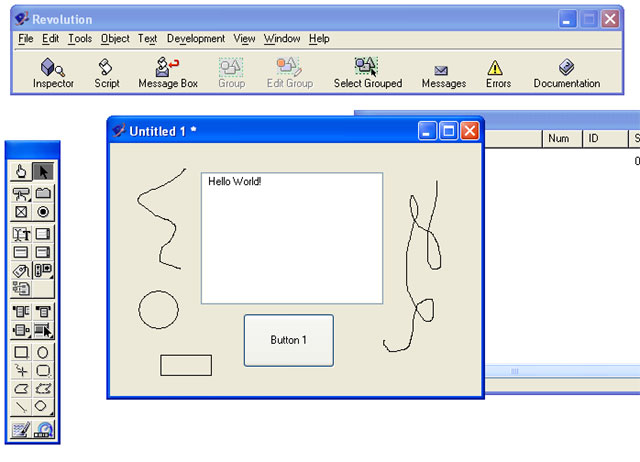The height and width of the screenshot is (462, 640).
Task: Choose the pulldown menu tool in palette
Action: (x=21, y=312)
